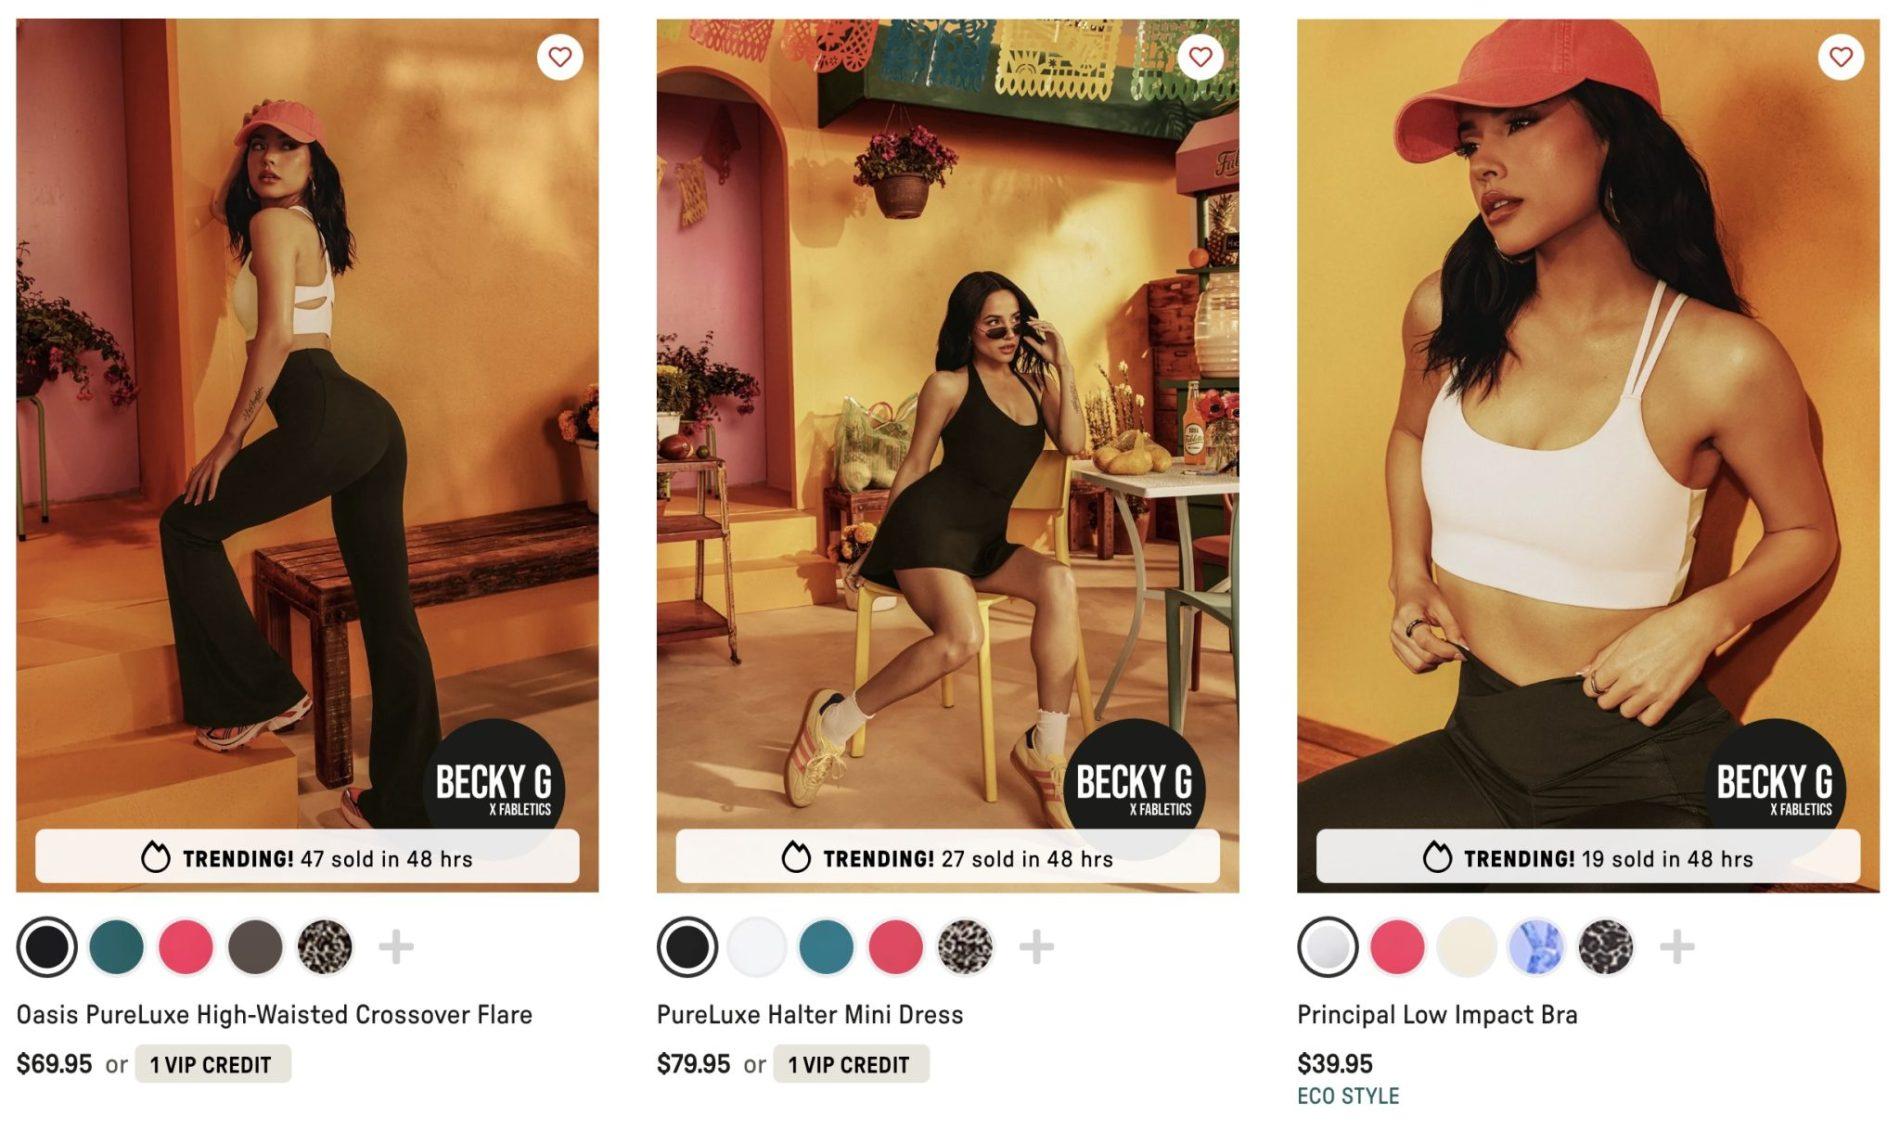The image size is (1900, 1130).
Task: Favorite the Oasis PureLuxe Crossover Flare heart icon
Action: coord(560,57)
